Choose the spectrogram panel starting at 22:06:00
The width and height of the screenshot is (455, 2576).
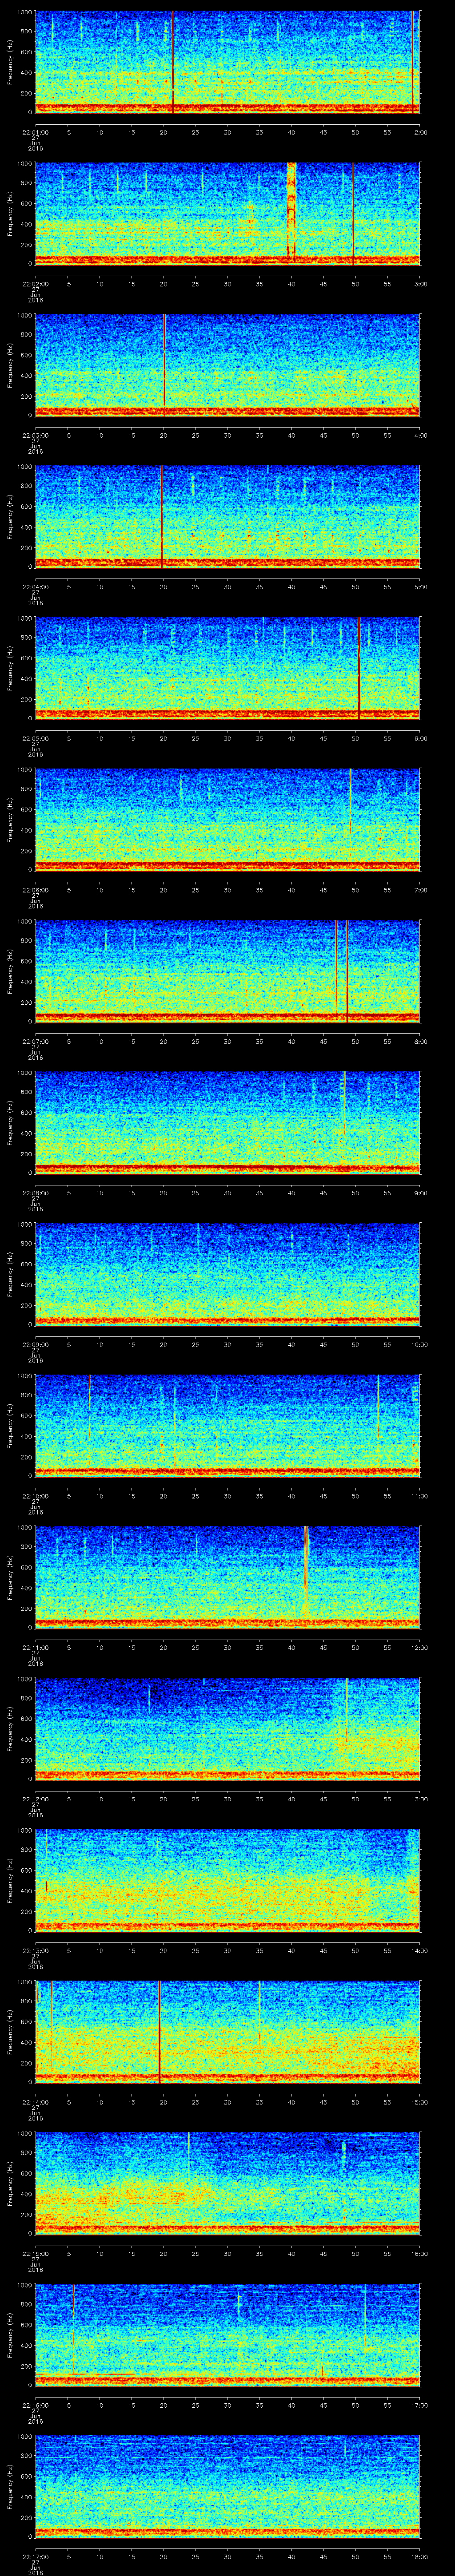[228, 820]
